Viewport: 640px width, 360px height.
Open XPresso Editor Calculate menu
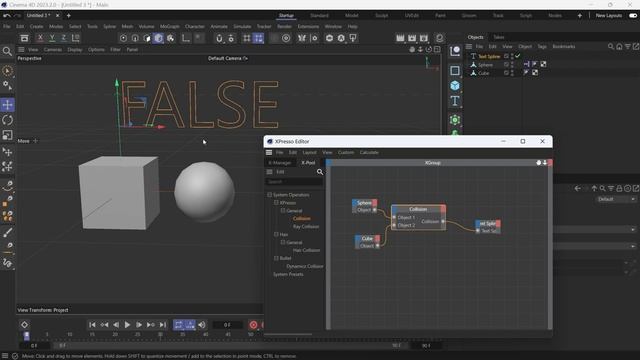coord(369,152)
